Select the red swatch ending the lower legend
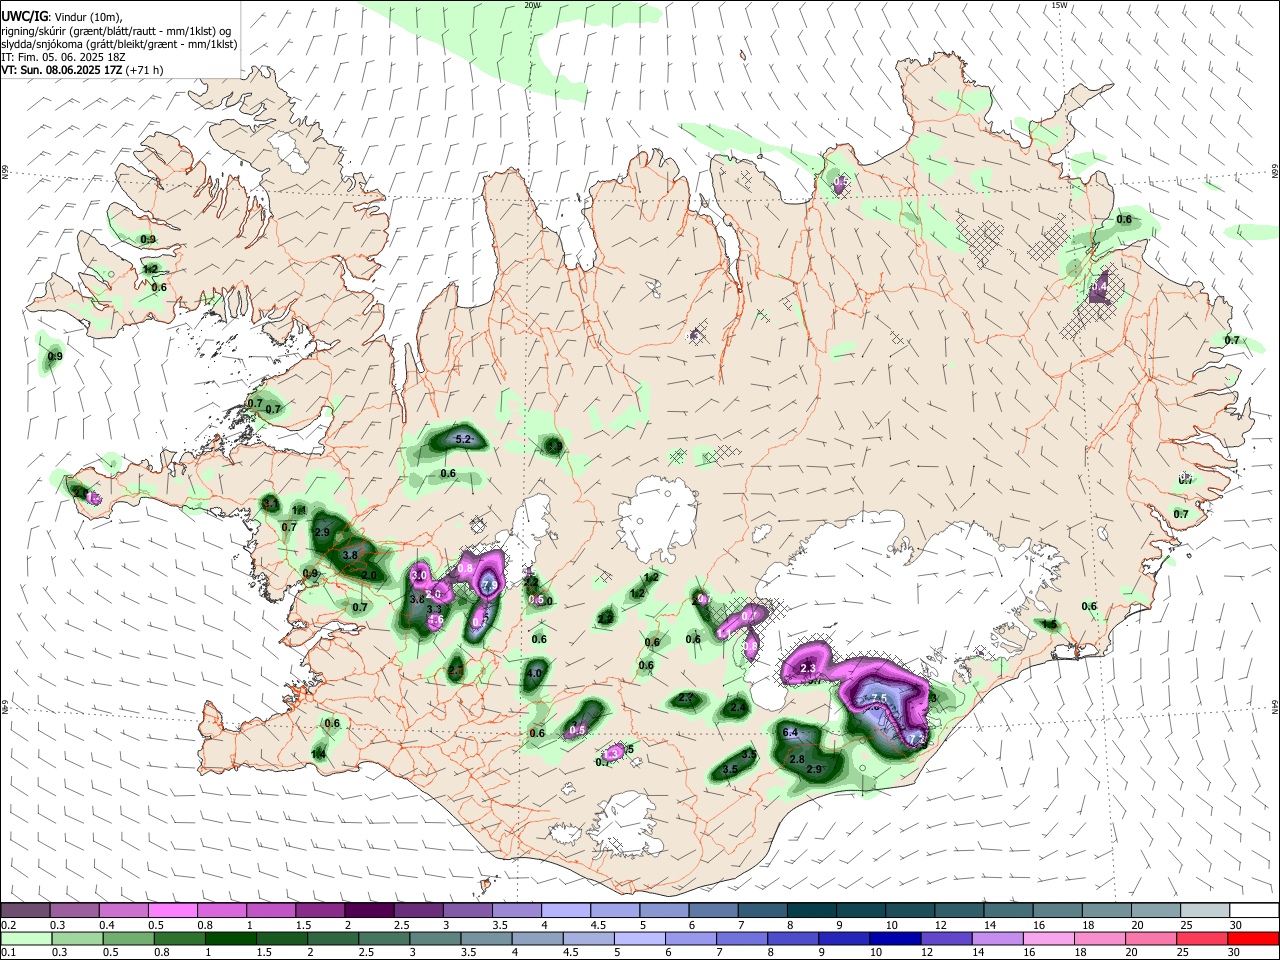This screenshot has height=960, width=1280. (1254, 939)
